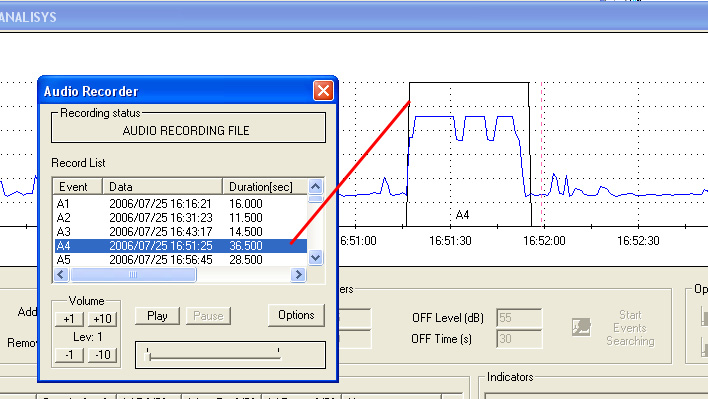708x399 pixels.
Task: Select record A5 in the Record List
Action: tap(181, 260)
